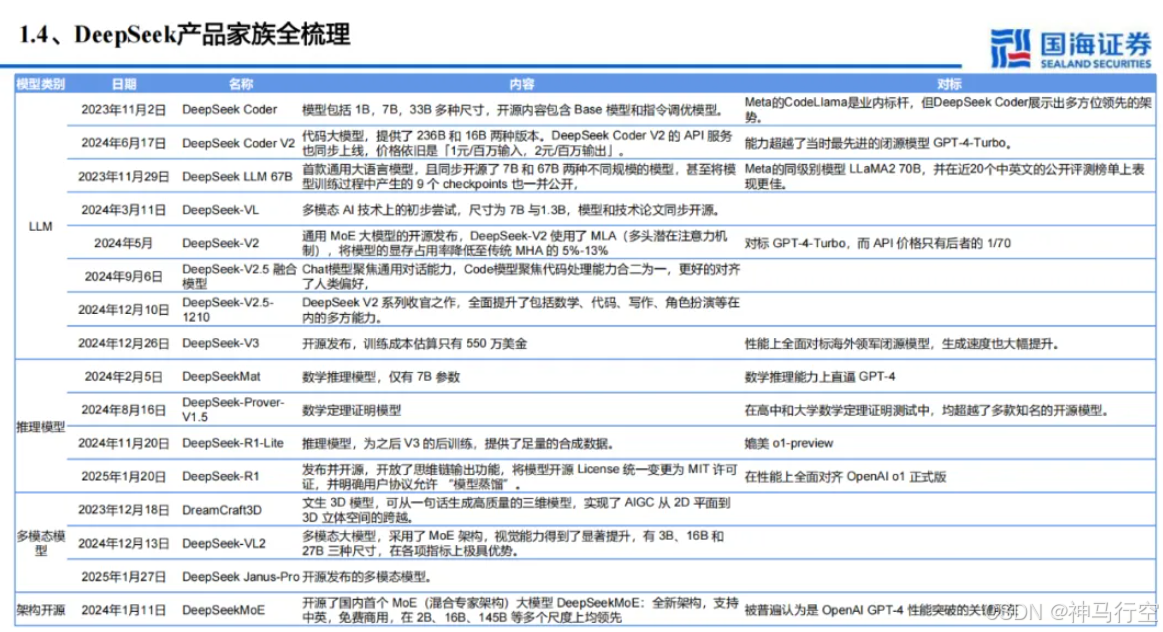Select the 'DeepSeek-V2' name cell
This screenshot has height=632, width=1163.
click(x=220, y=243)
